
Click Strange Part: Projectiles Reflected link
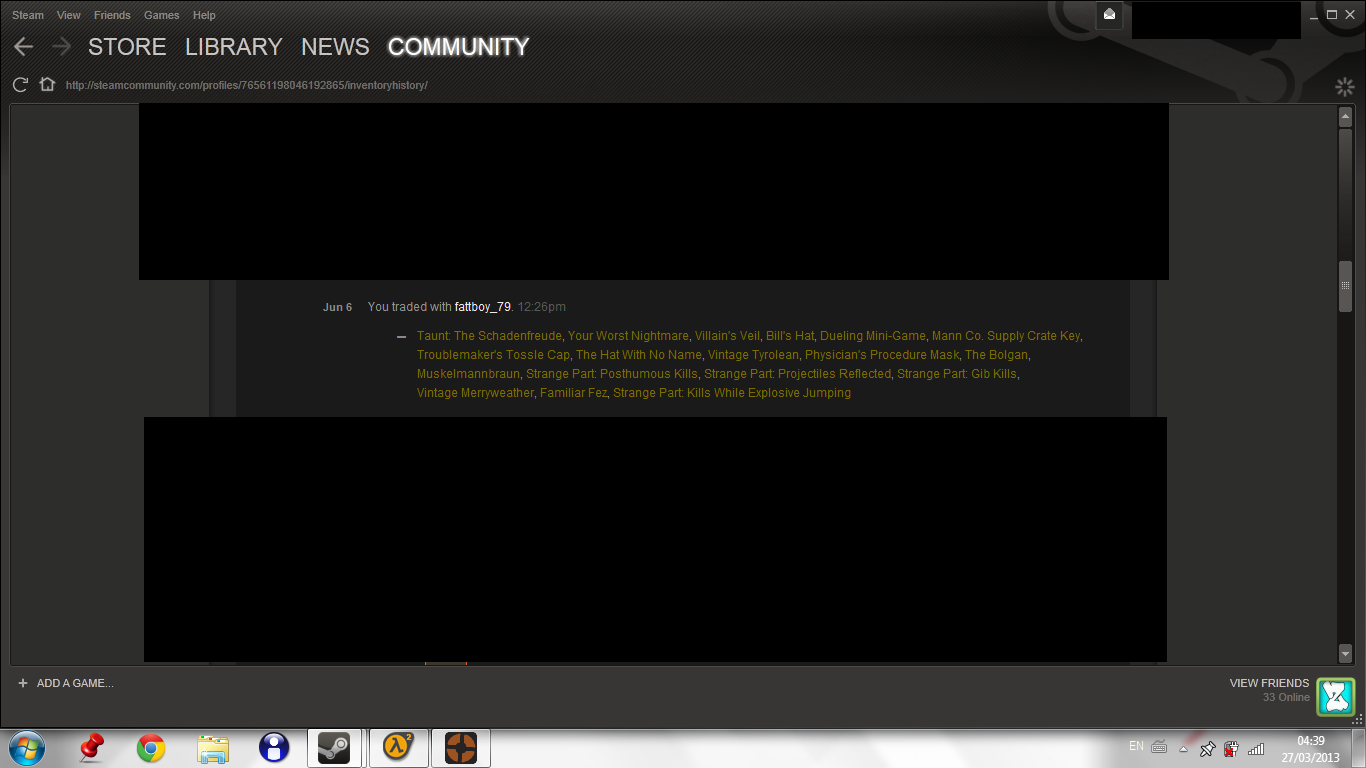(797, 374)
